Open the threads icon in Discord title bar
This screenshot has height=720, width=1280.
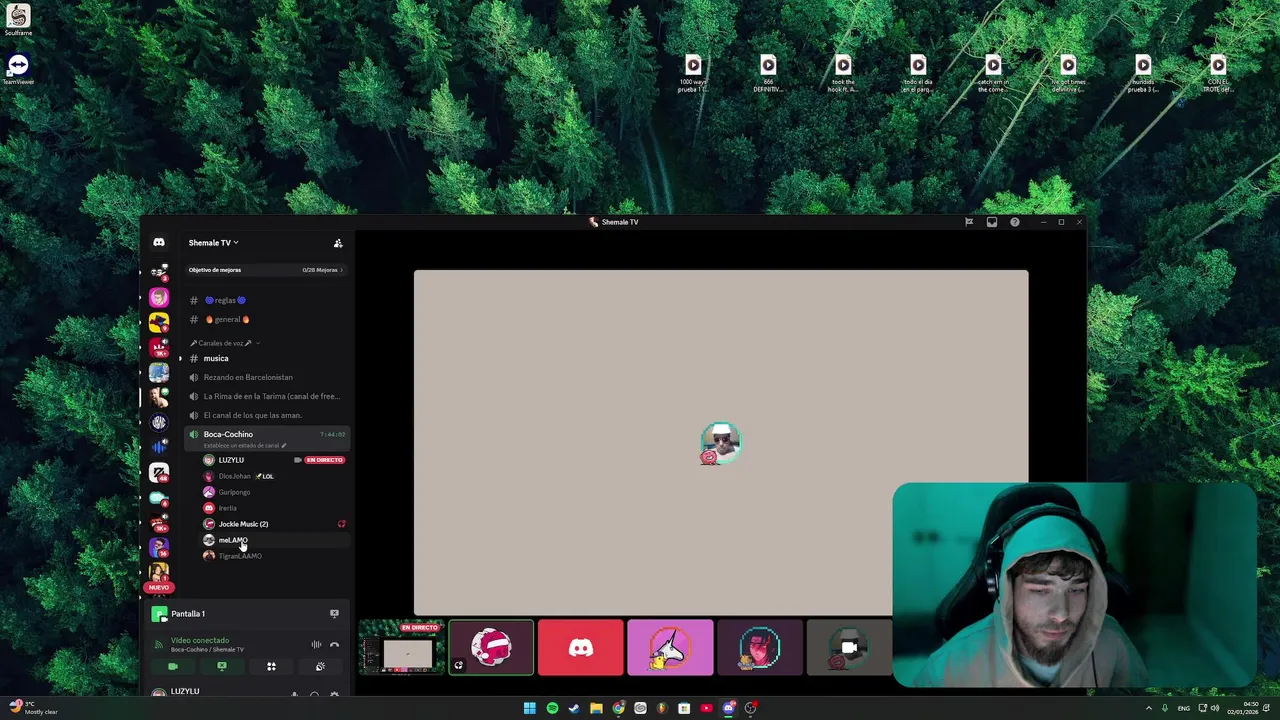pyautogui.click(x=969, y=222)
